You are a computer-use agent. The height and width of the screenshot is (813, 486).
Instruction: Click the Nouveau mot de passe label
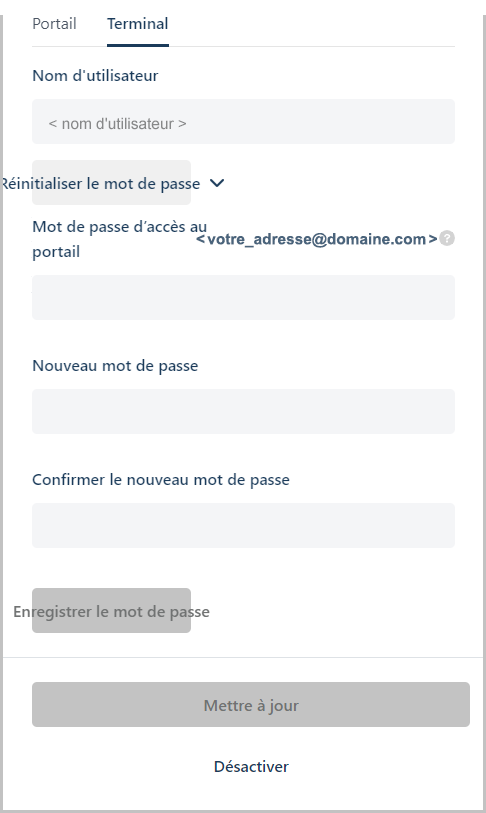[115, 366]
